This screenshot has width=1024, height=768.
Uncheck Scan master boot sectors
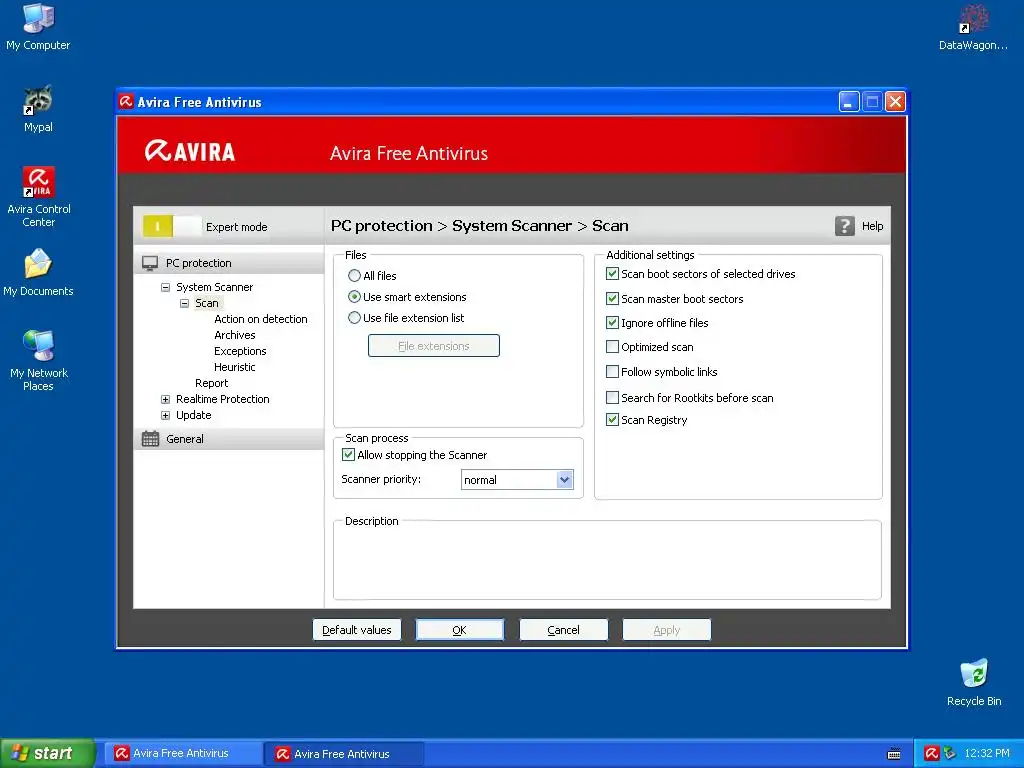coord(612,298)
